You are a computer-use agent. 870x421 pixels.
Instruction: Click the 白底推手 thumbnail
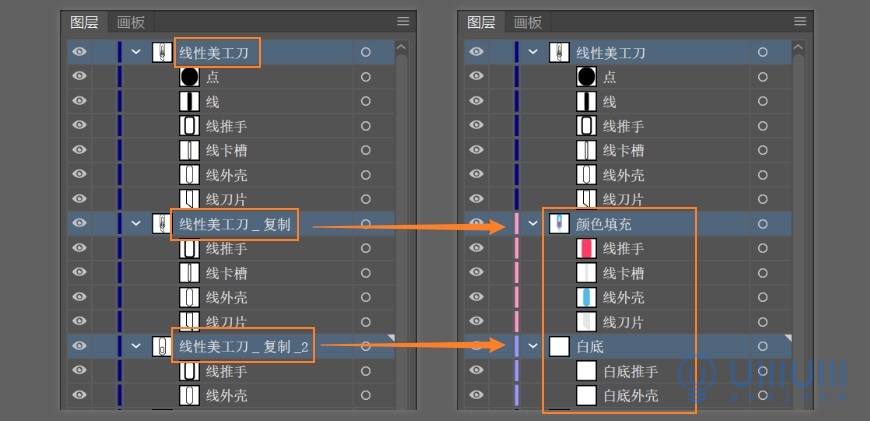586,371
